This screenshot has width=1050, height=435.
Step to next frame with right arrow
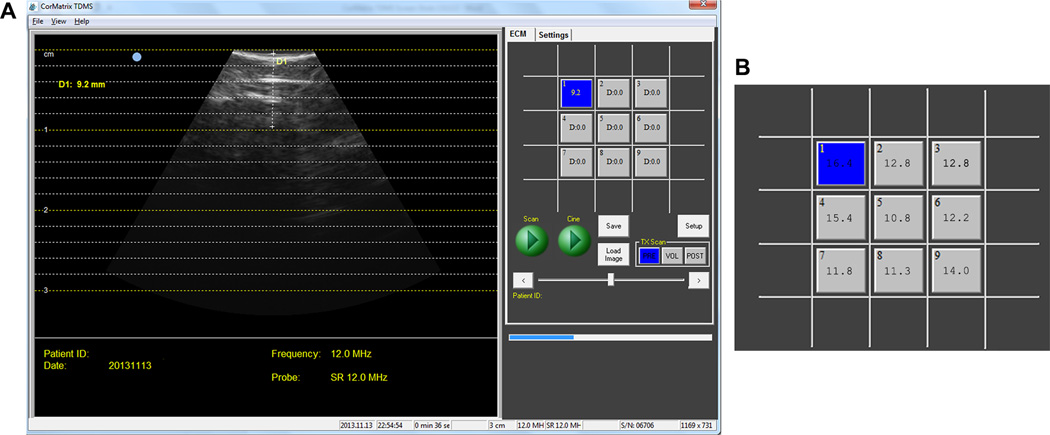point(700,280)
